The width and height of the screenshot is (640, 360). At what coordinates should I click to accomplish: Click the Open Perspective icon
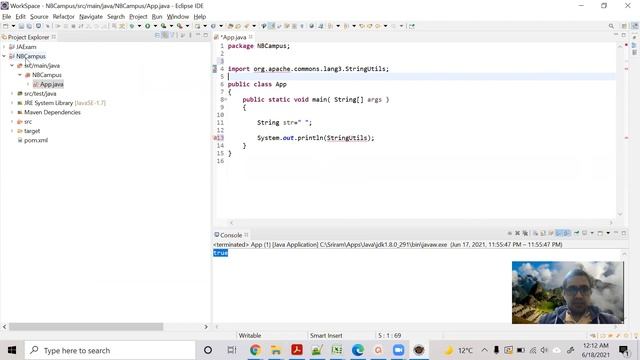coord(624,26)
